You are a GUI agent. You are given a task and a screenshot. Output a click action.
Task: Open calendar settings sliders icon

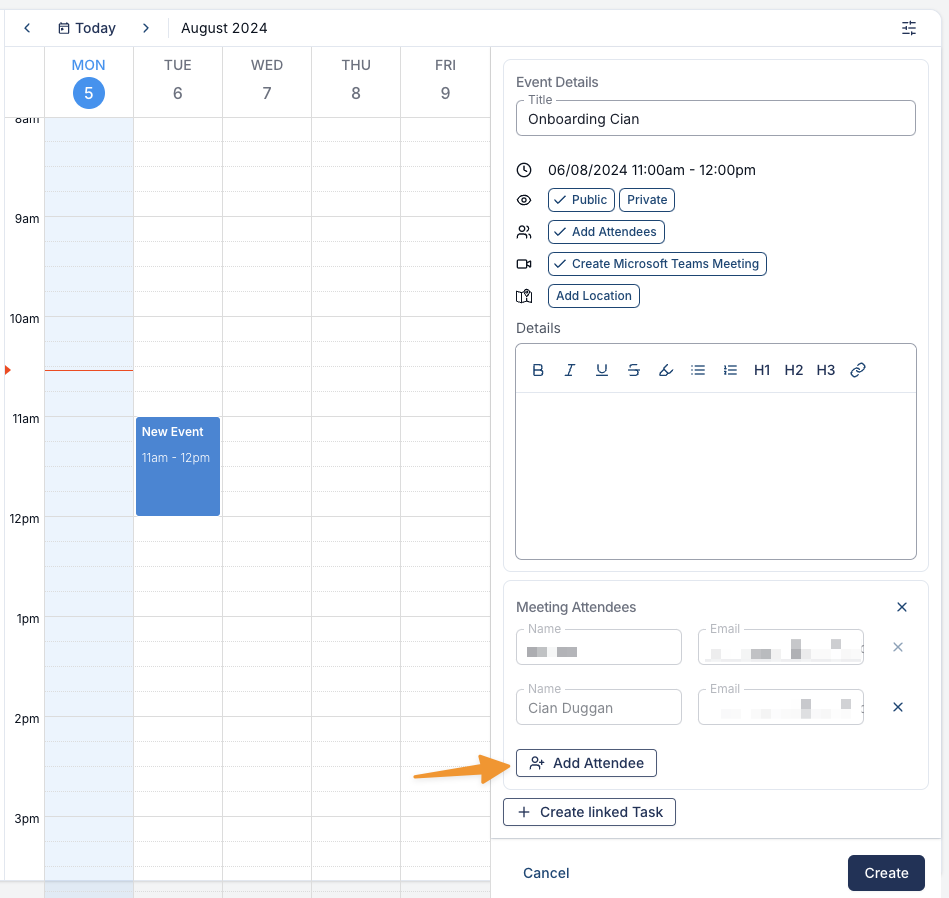[908, 28]
